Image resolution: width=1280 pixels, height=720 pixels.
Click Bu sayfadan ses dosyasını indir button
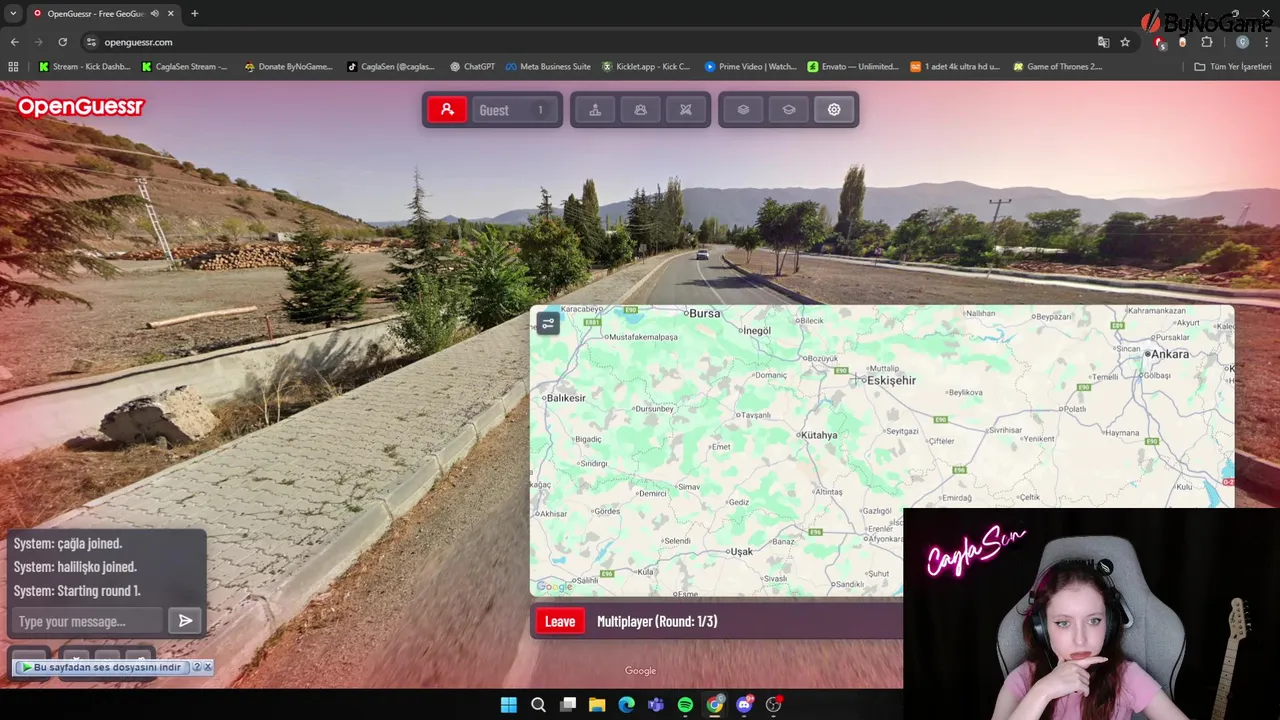pos(102,667)
